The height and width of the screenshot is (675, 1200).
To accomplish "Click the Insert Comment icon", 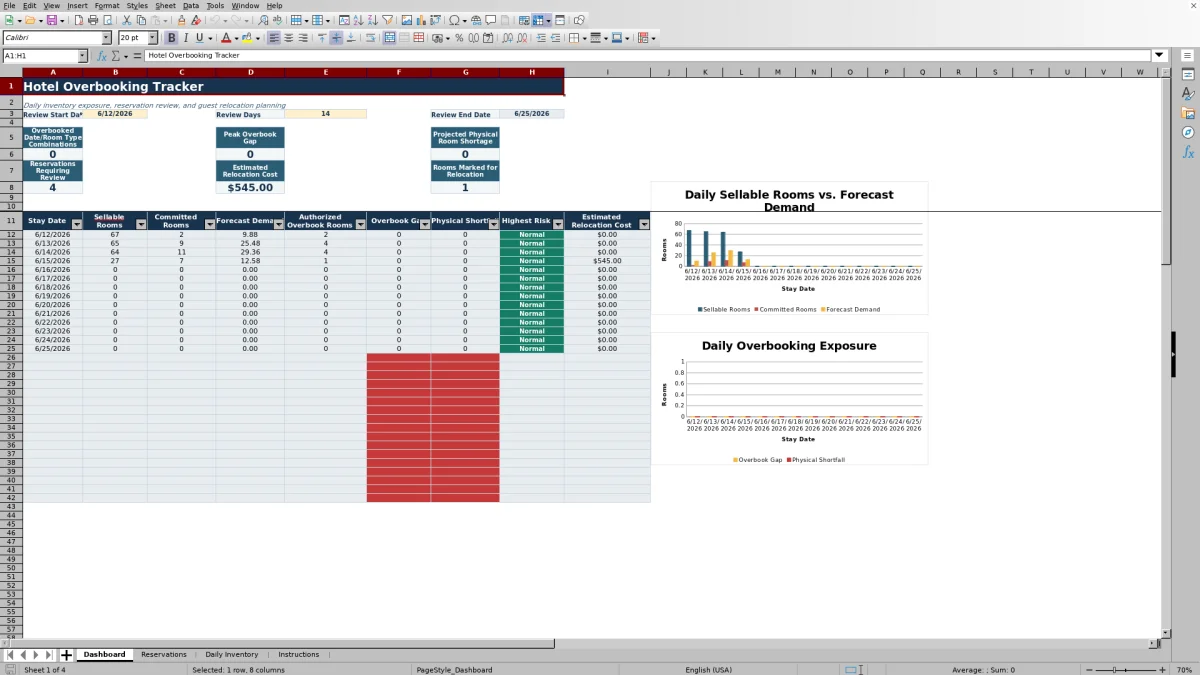I will 490,20.
